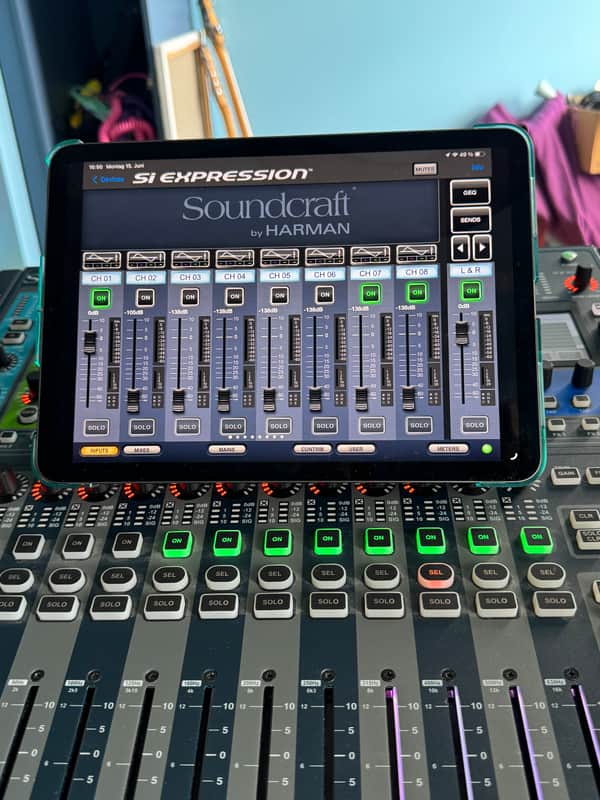
Task: Activate the ON button for CH 05
Action: (x=280, y=295)
